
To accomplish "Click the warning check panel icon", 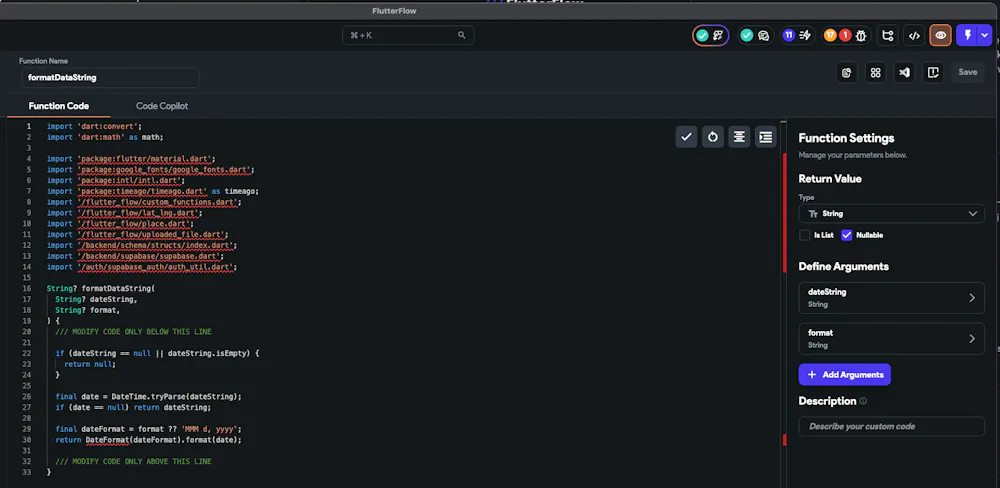I will (x=933, y=73).
